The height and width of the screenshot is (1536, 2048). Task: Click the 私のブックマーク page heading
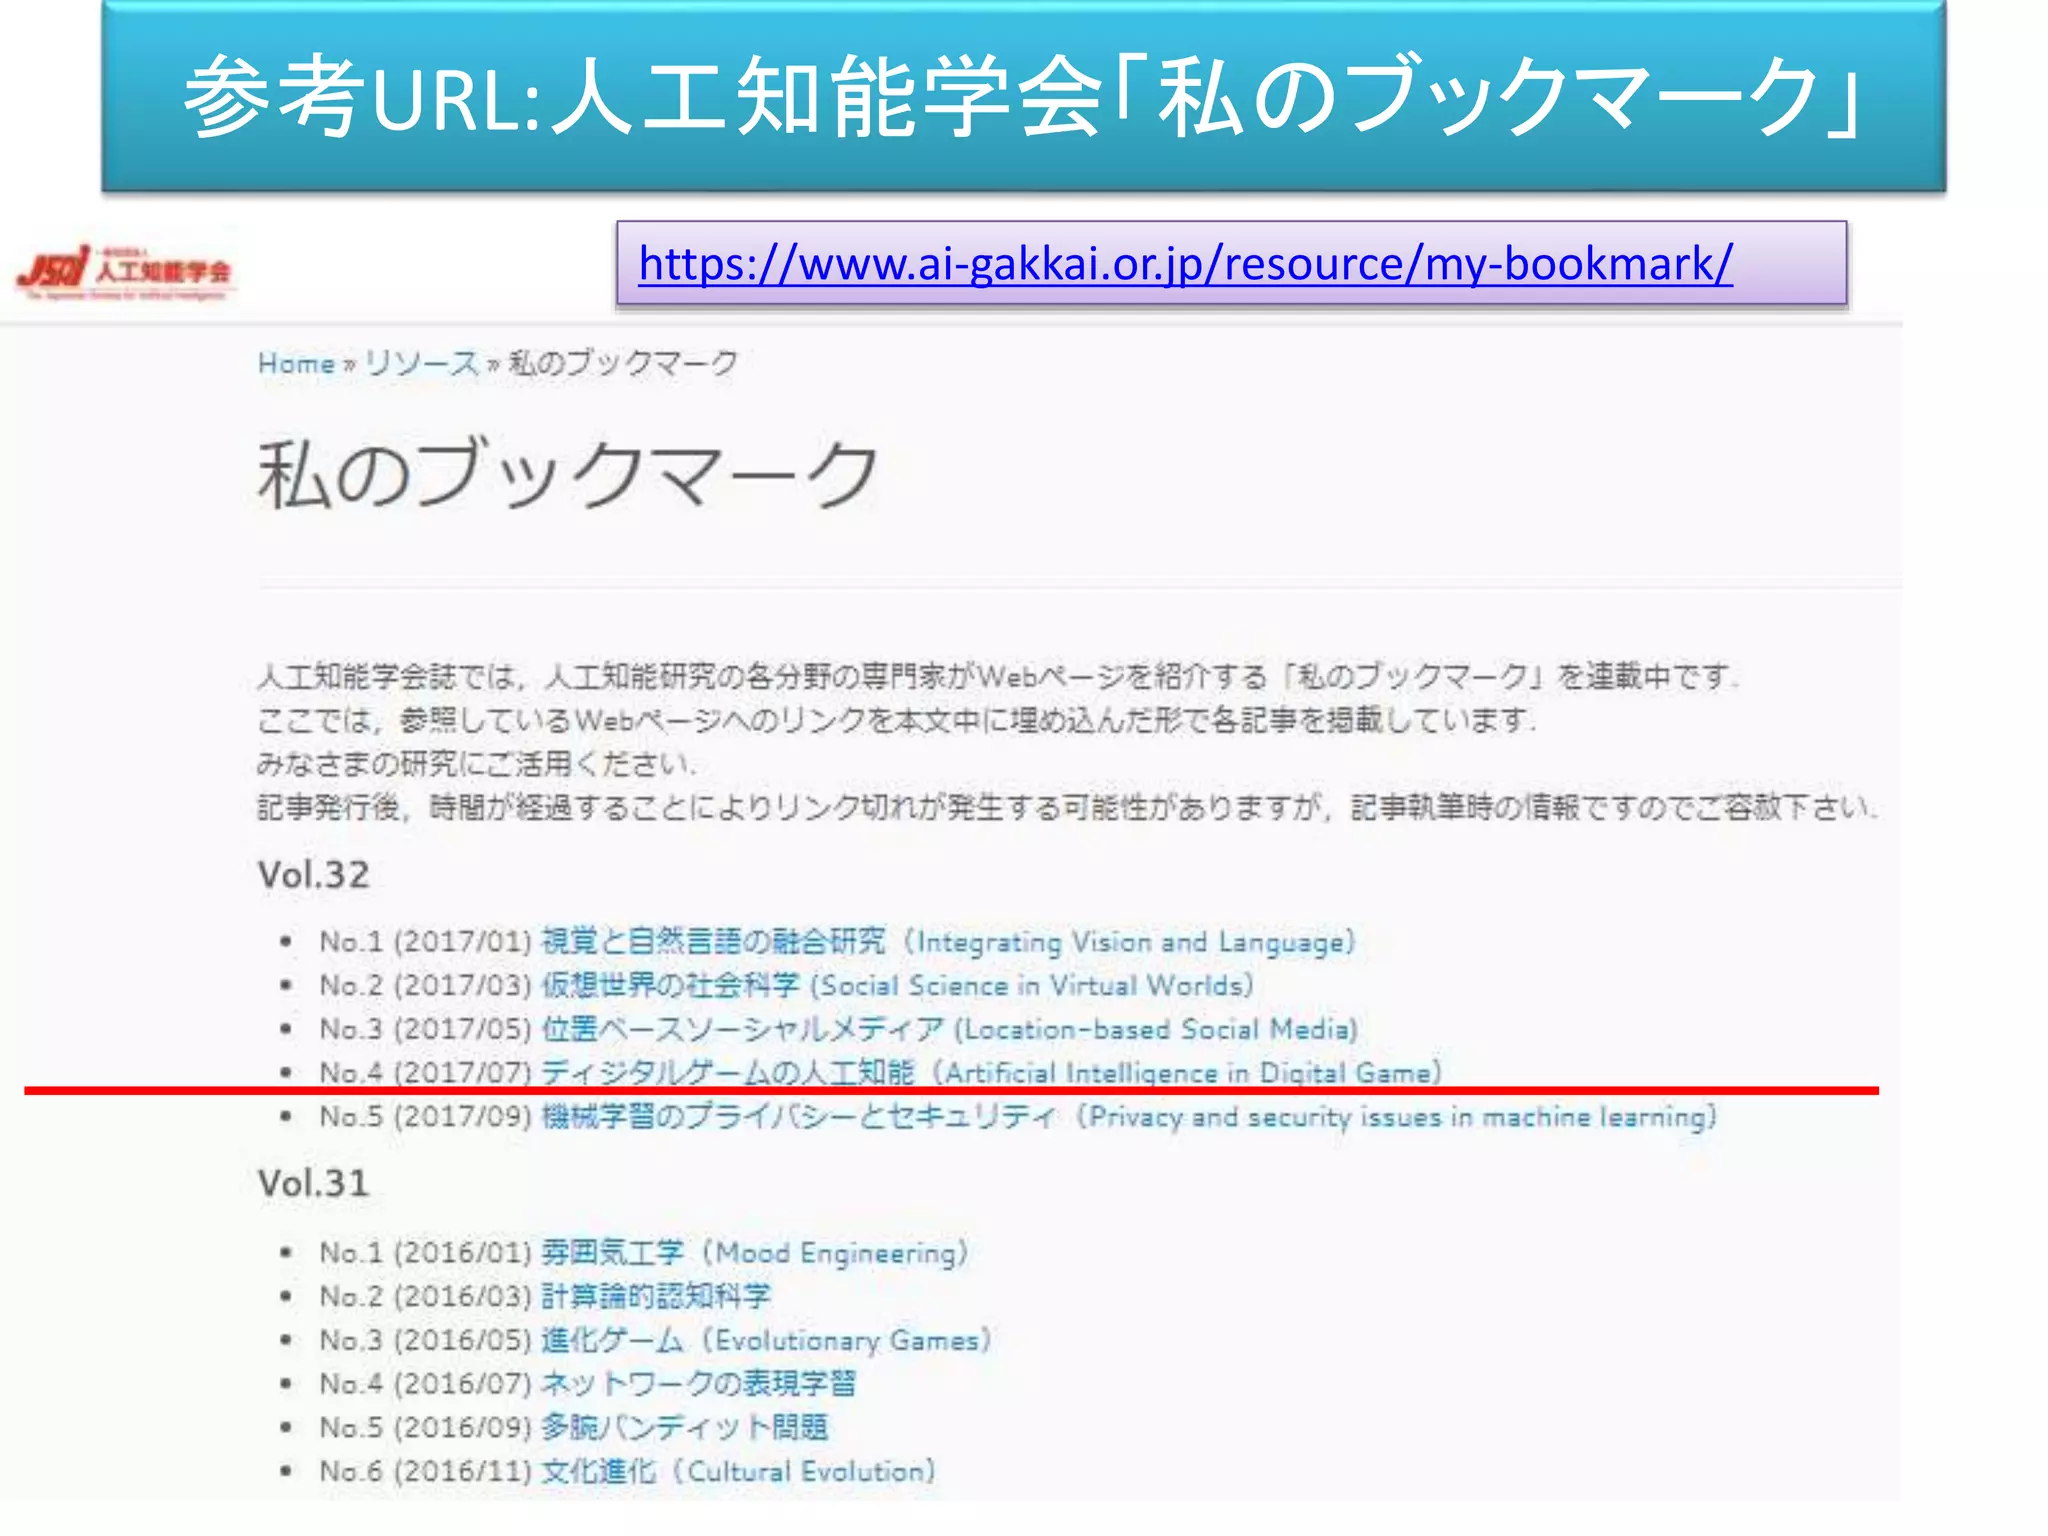pos(568,474)
